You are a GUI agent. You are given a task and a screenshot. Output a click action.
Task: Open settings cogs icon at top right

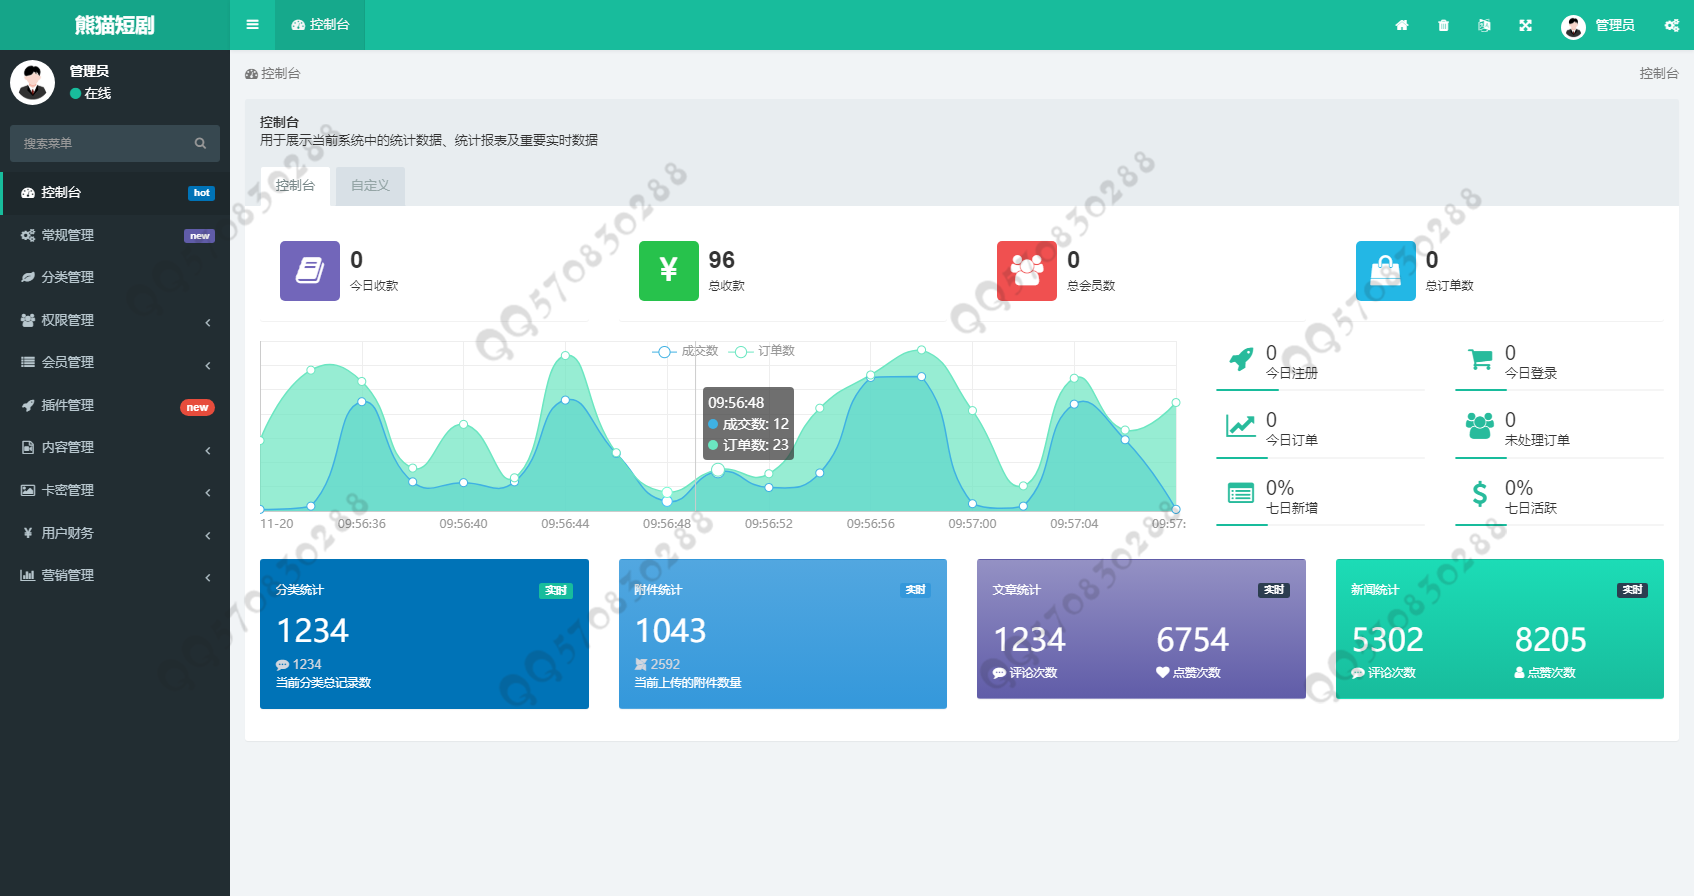point(1671,26)
